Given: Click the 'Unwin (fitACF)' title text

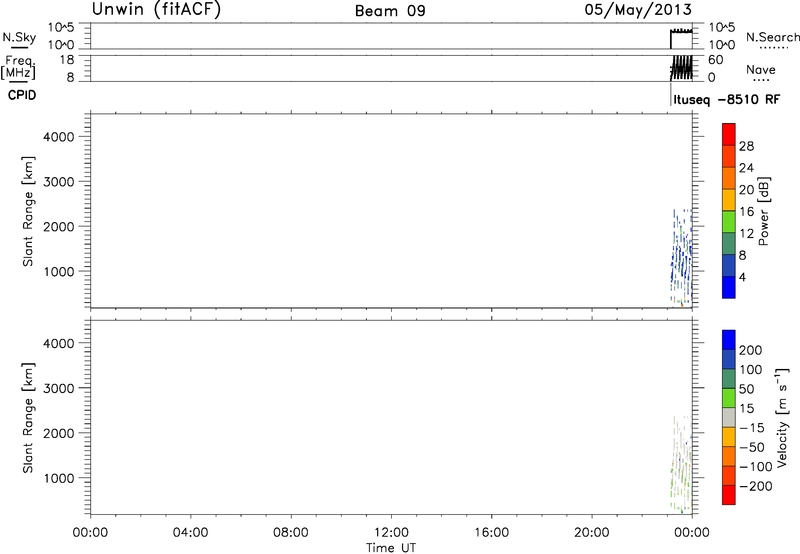Looking at the screenshot, I should [x=156, y=10].
